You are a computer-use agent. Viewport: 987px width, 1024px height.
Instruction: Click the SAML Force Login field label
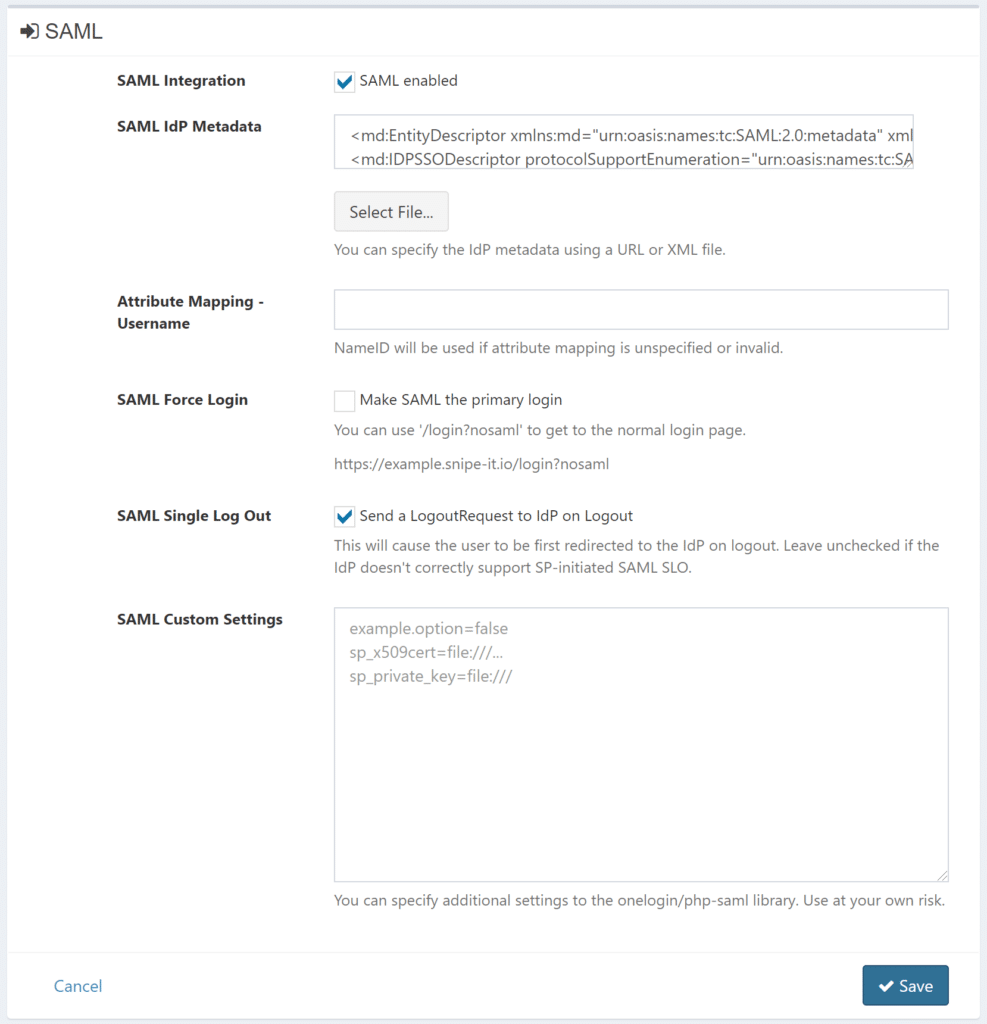pos(182,400)
